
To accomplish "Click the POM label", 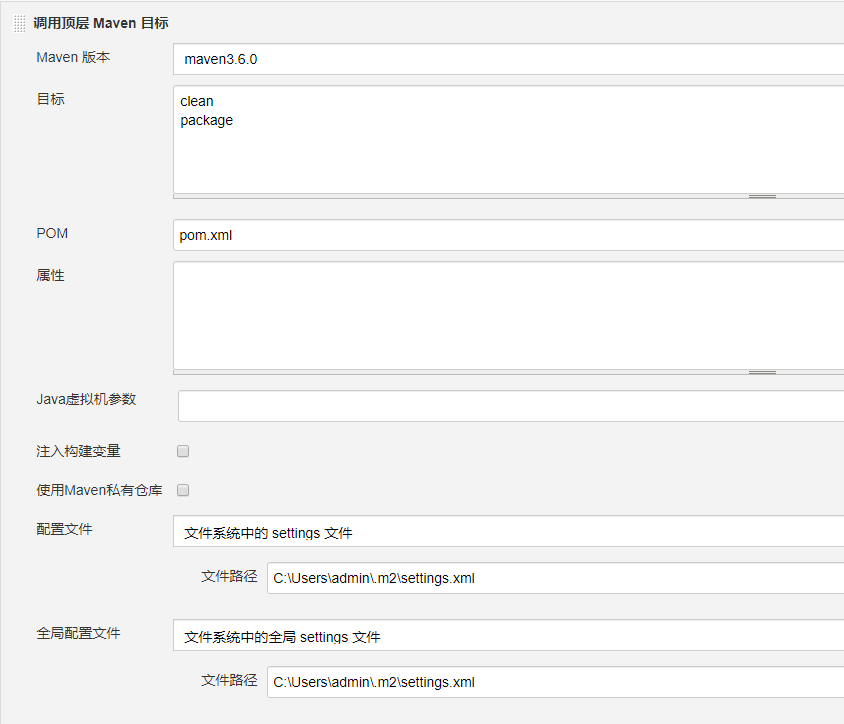I will (x=52, y=233).
